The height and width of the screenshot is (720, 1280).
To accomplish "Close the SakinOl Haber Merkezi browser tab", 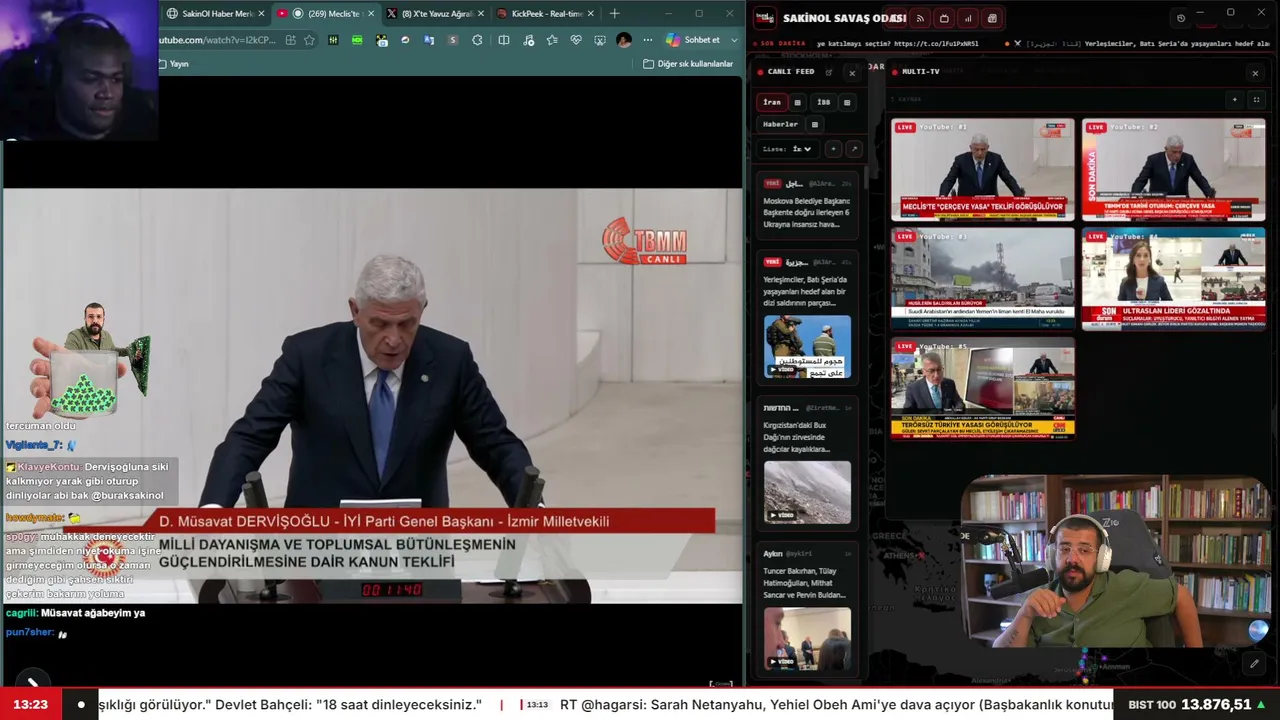I will click(262, 14).
